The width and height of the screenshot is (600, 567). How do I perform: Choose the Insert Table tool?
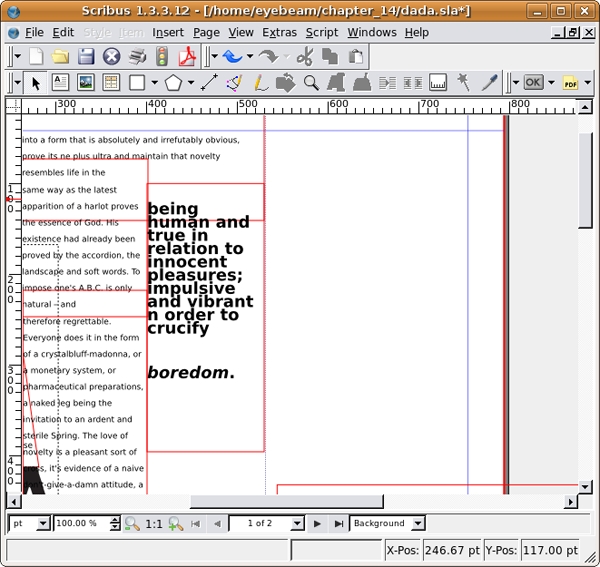[111, 83]
